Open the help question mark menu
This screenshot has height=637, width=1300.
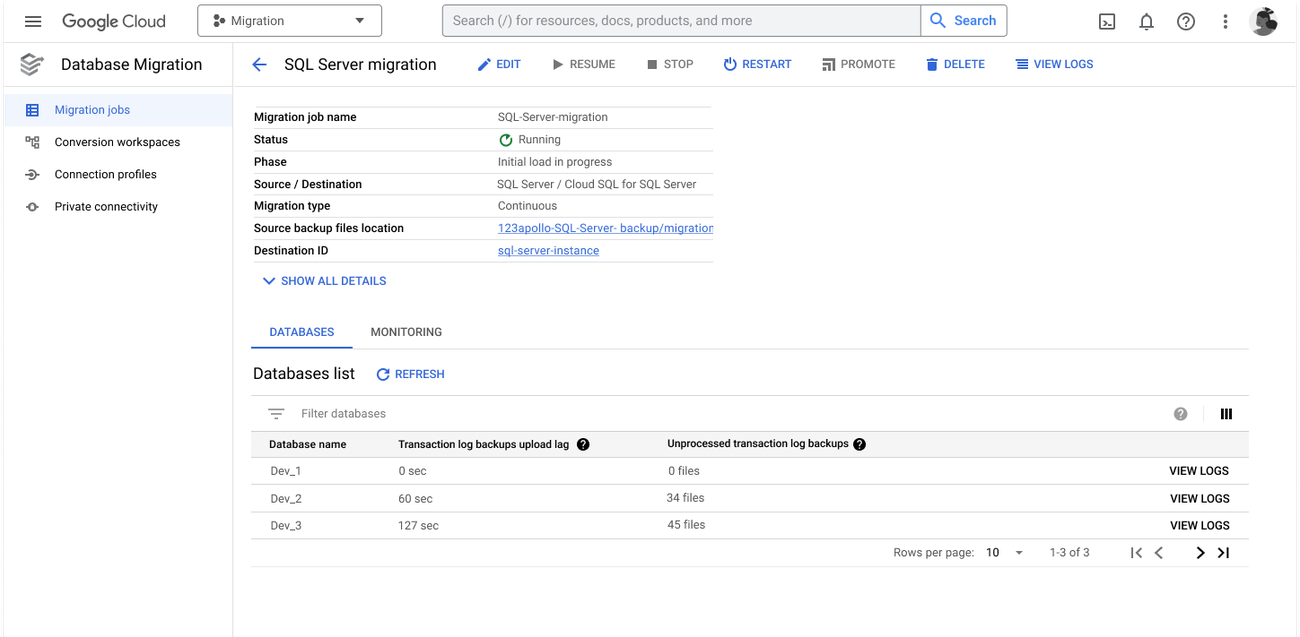[1186, 21]
